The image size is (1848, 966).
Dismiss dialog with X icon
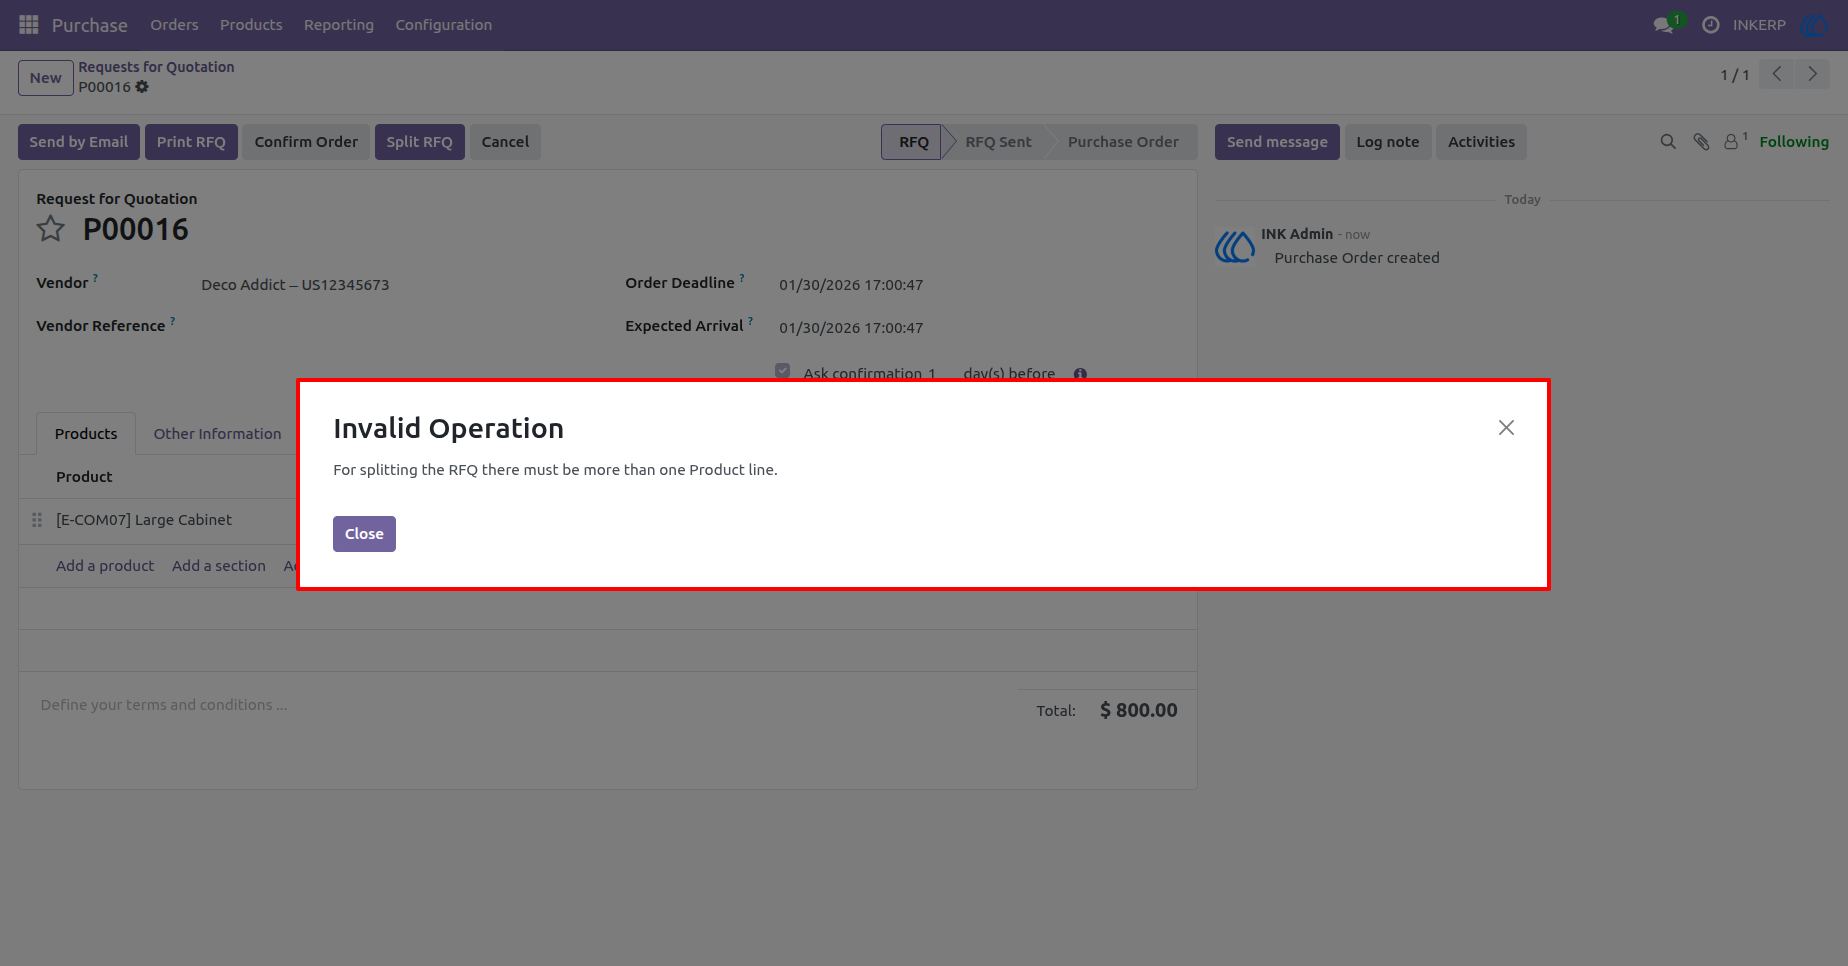[x=1506, y=428]
